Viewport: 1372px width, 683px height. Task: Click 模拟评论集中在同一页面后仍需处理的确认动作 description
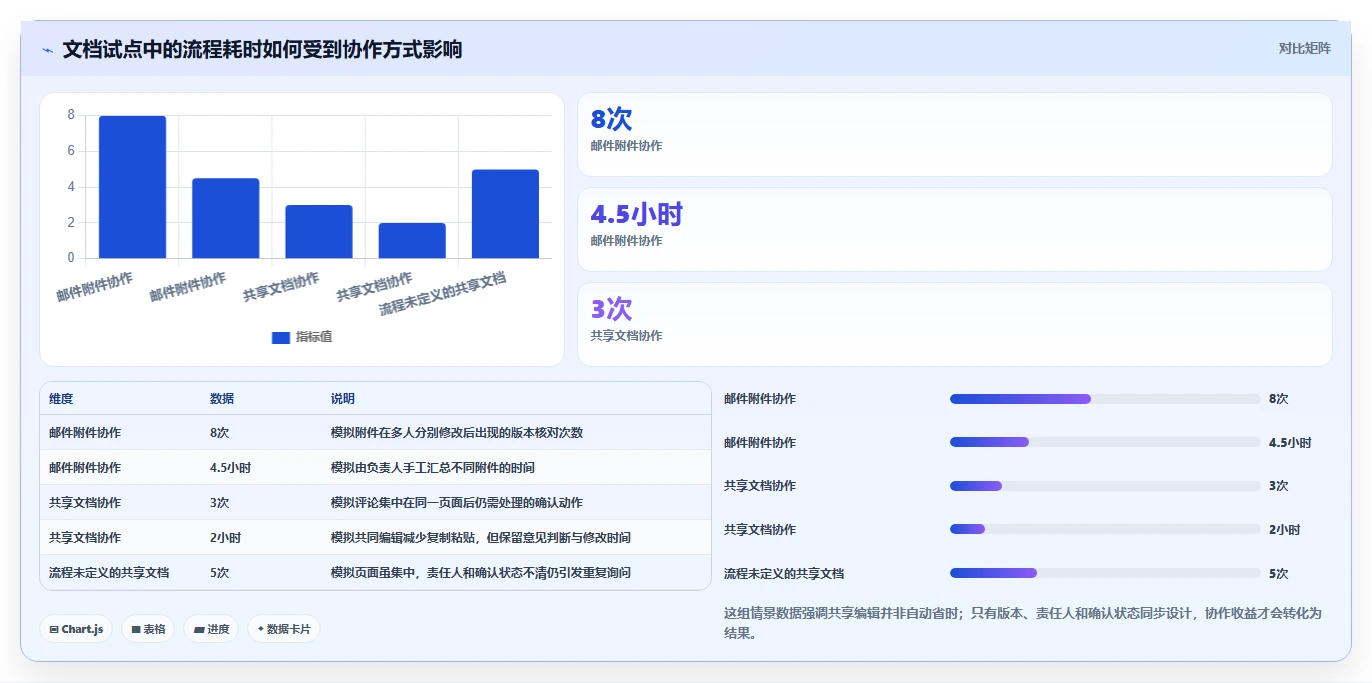click(x=457, y=503)
